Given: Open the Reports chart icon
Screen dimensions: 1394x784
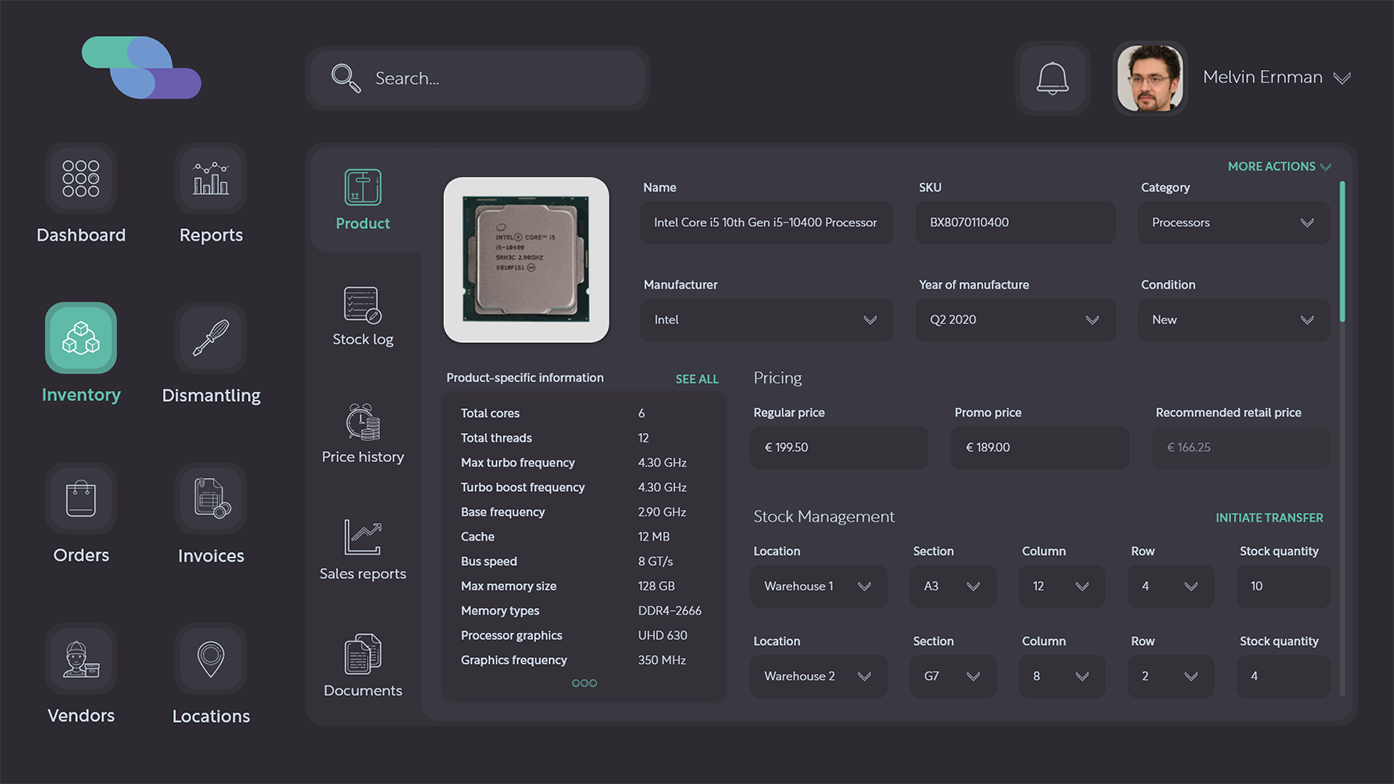Looking at the screenshot, I should pyautogui.click(x=211, y=178).
